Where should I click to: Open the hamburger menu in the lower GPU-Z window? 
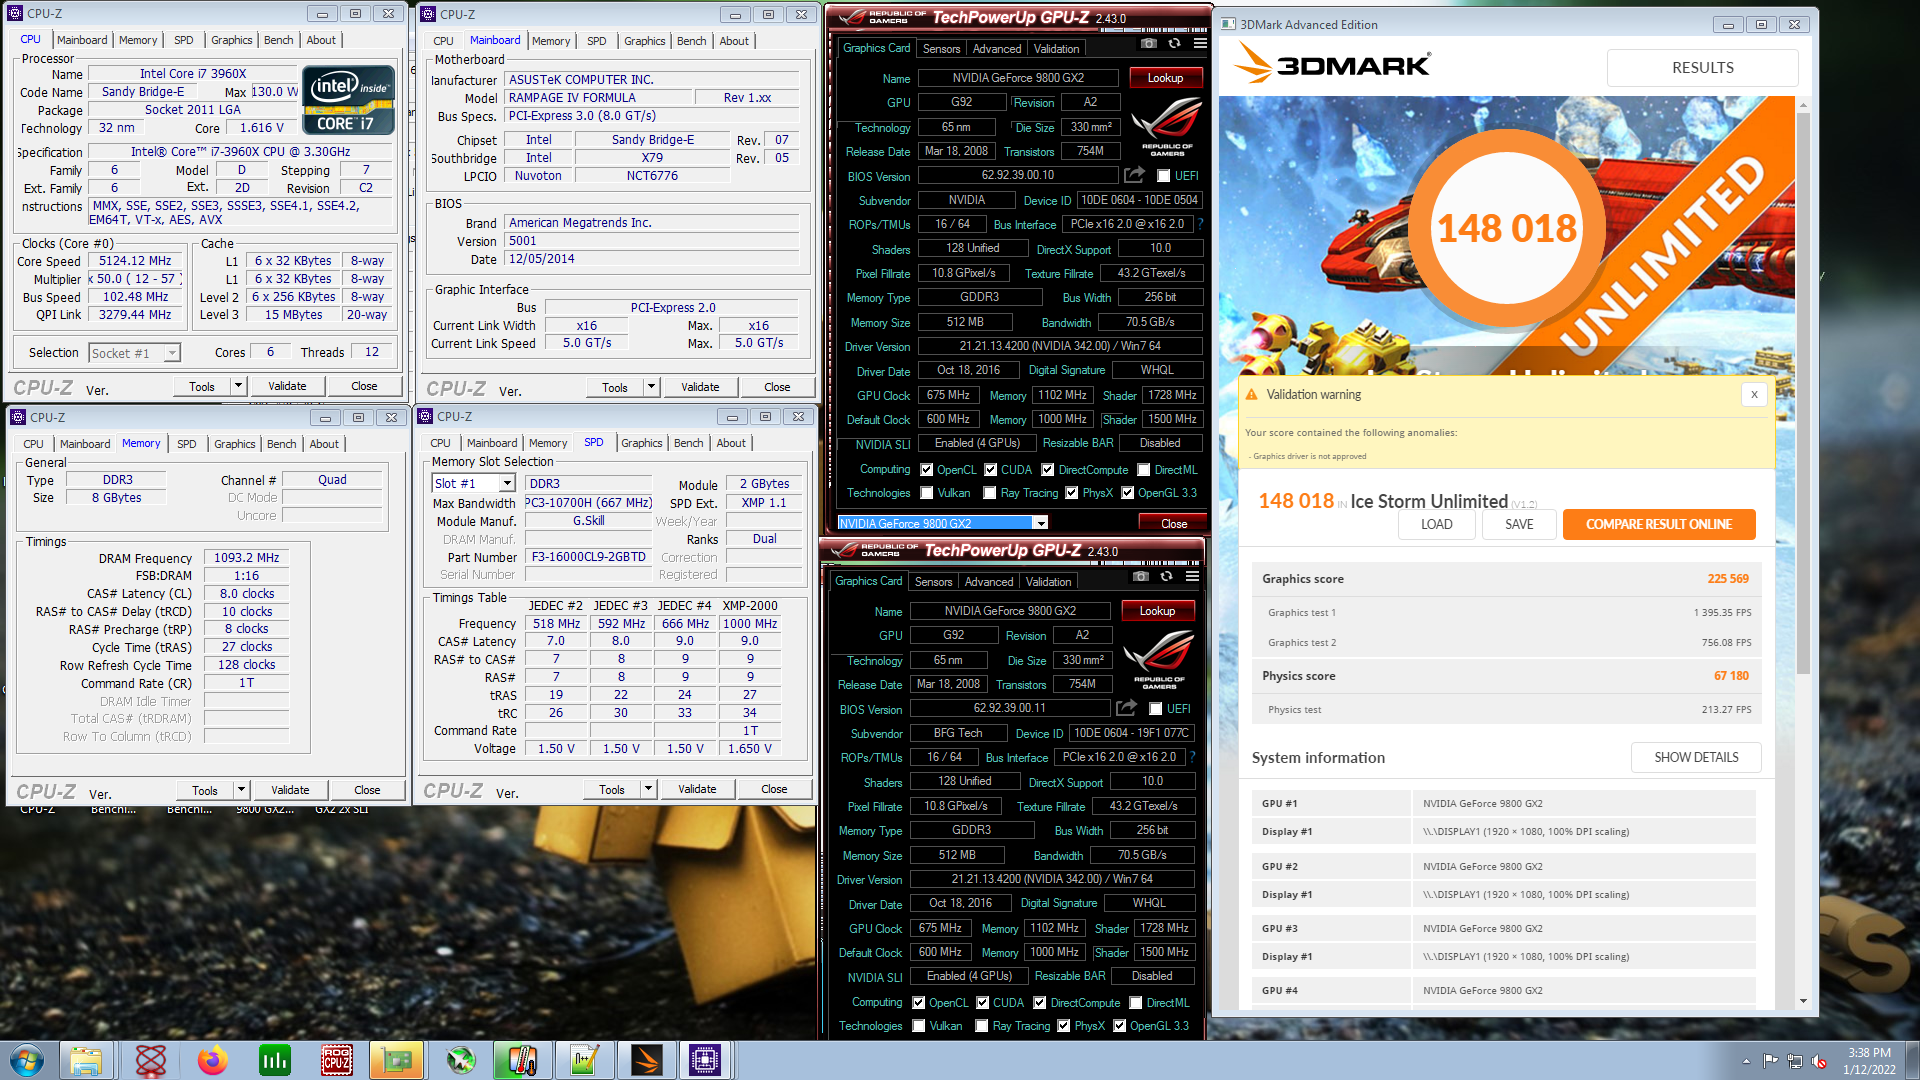[1192, 577]
